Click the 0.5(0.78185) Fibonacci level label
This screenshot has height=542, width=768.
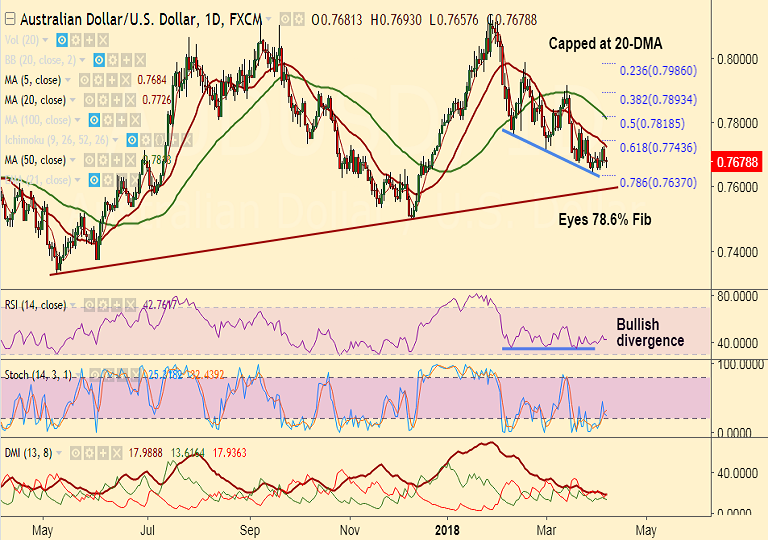pyautogui.click(x=652, y=123)
